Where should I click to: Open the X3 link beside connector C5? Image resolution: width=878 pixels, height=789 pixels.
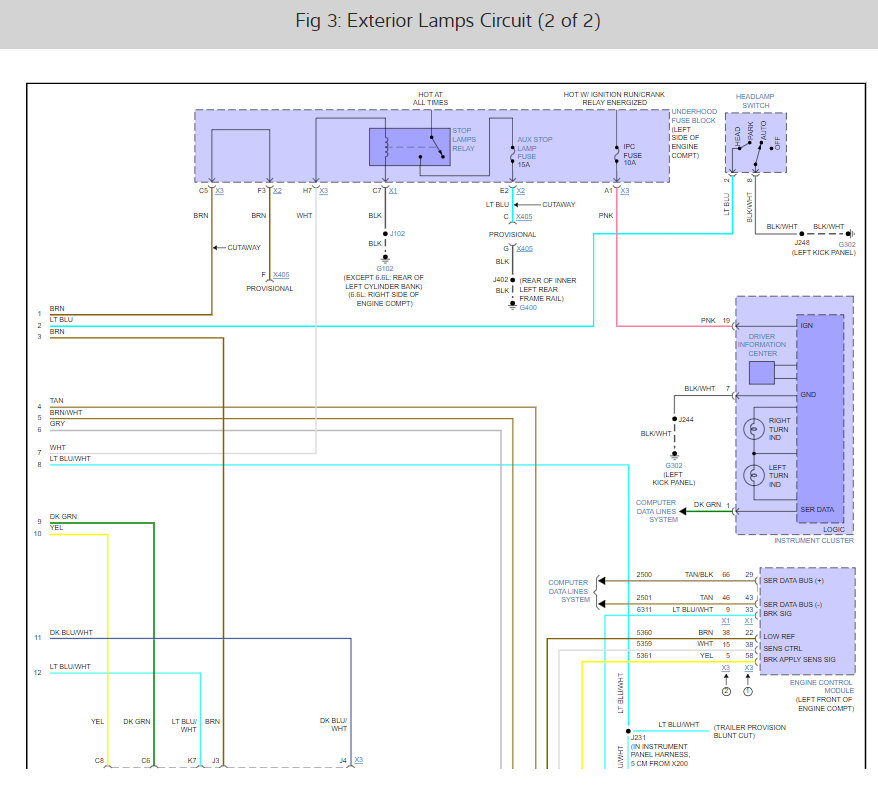point(220,191)
